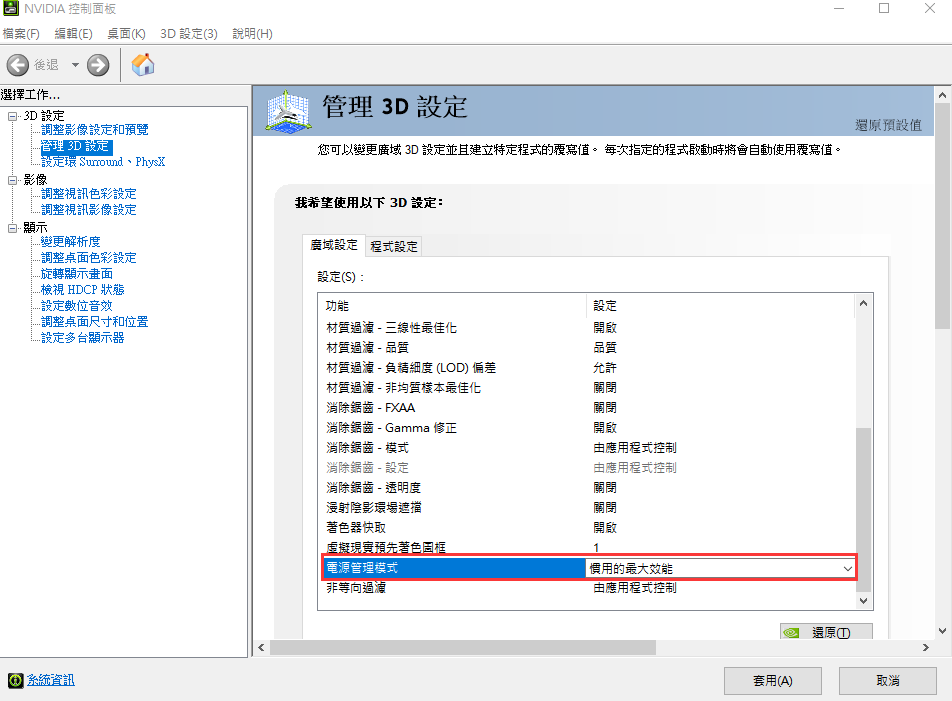This screenshot has width=952, height=701.
Task: Click the 系統資訊 icon at bottom left
Action: coord(15,680)
